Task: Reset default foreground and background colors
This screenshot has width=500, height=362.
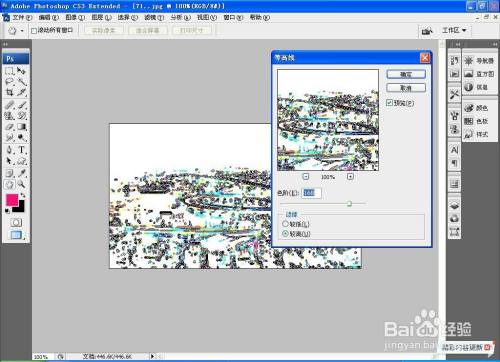Action: click(x=7, y=211)
